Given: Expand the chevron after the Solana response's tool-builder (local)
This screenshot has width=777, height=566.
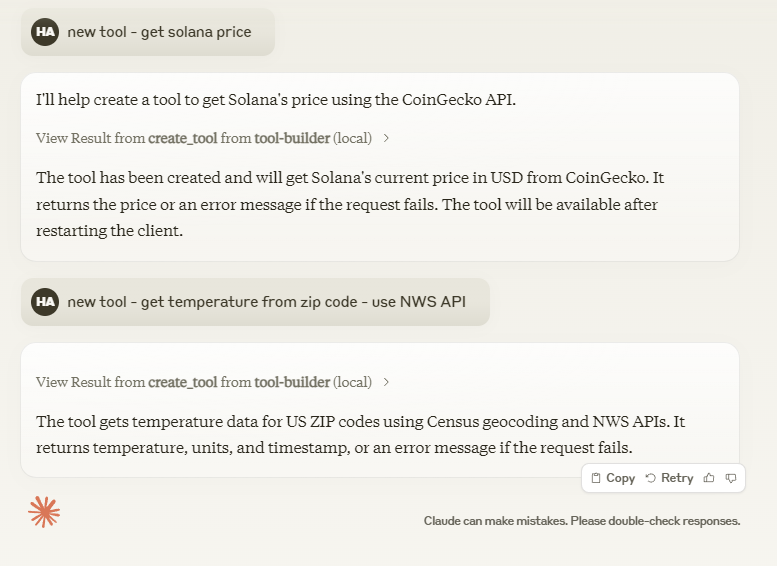Looking at the screenshot, I should tap(387, 138).
